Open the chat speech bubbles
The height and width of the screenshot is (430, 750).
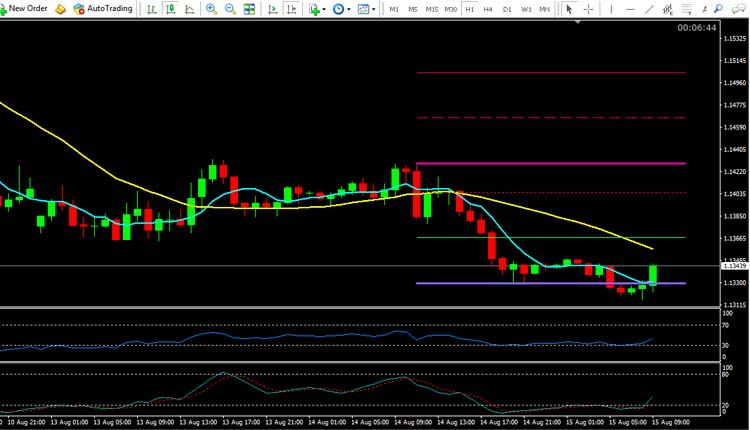point(739,9)
